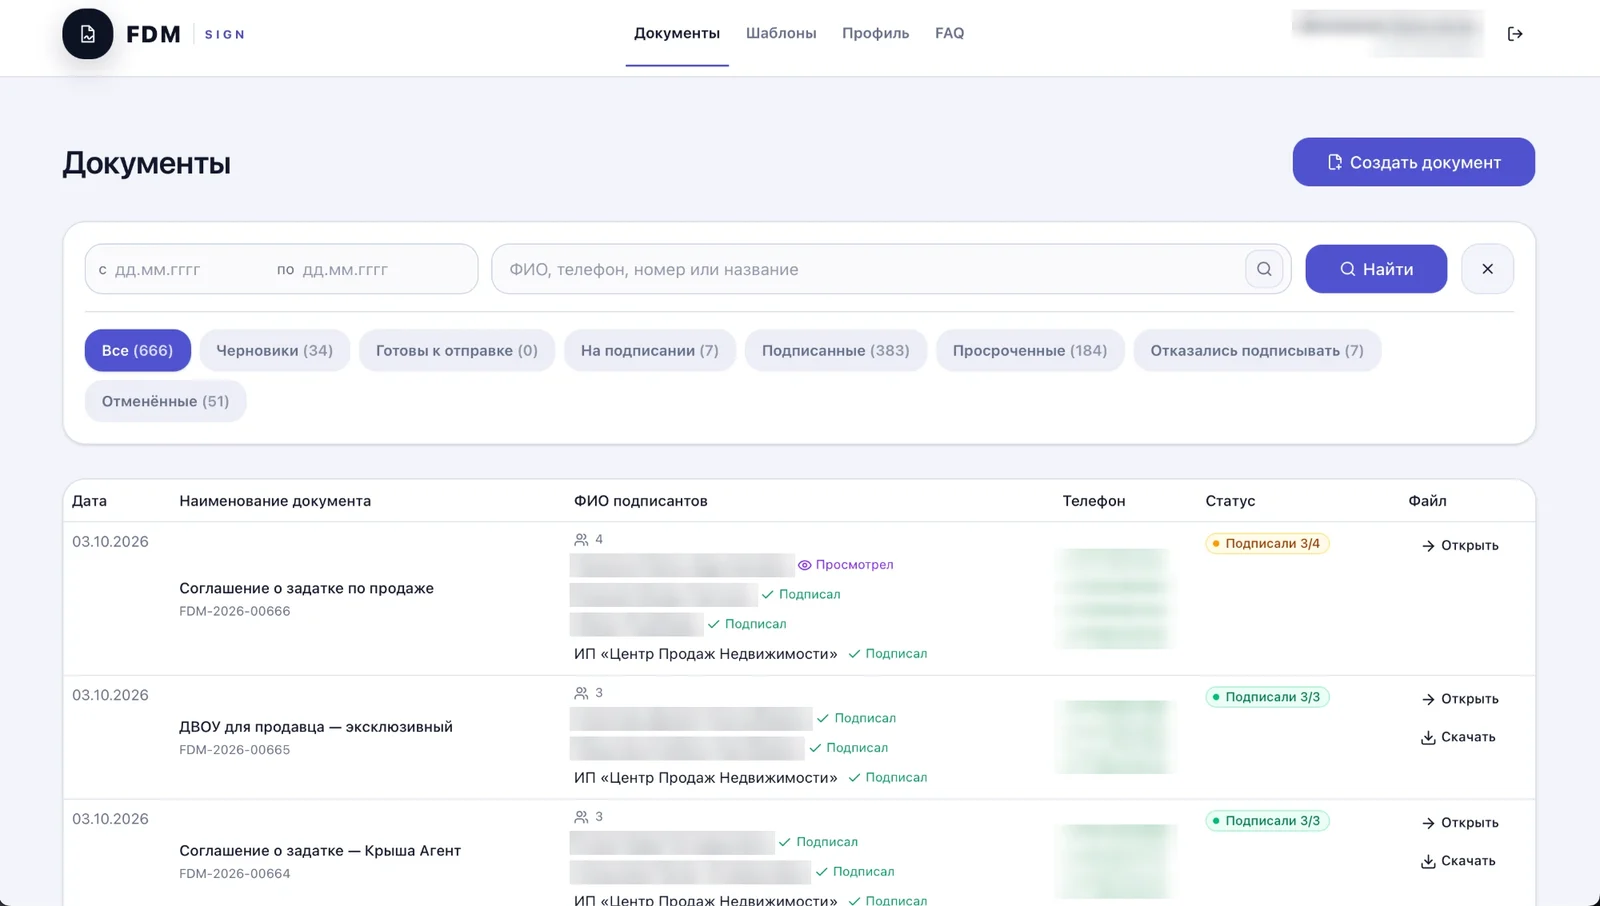
Task: Click the Подписали 3/4 status badge
Action: 1267,544
